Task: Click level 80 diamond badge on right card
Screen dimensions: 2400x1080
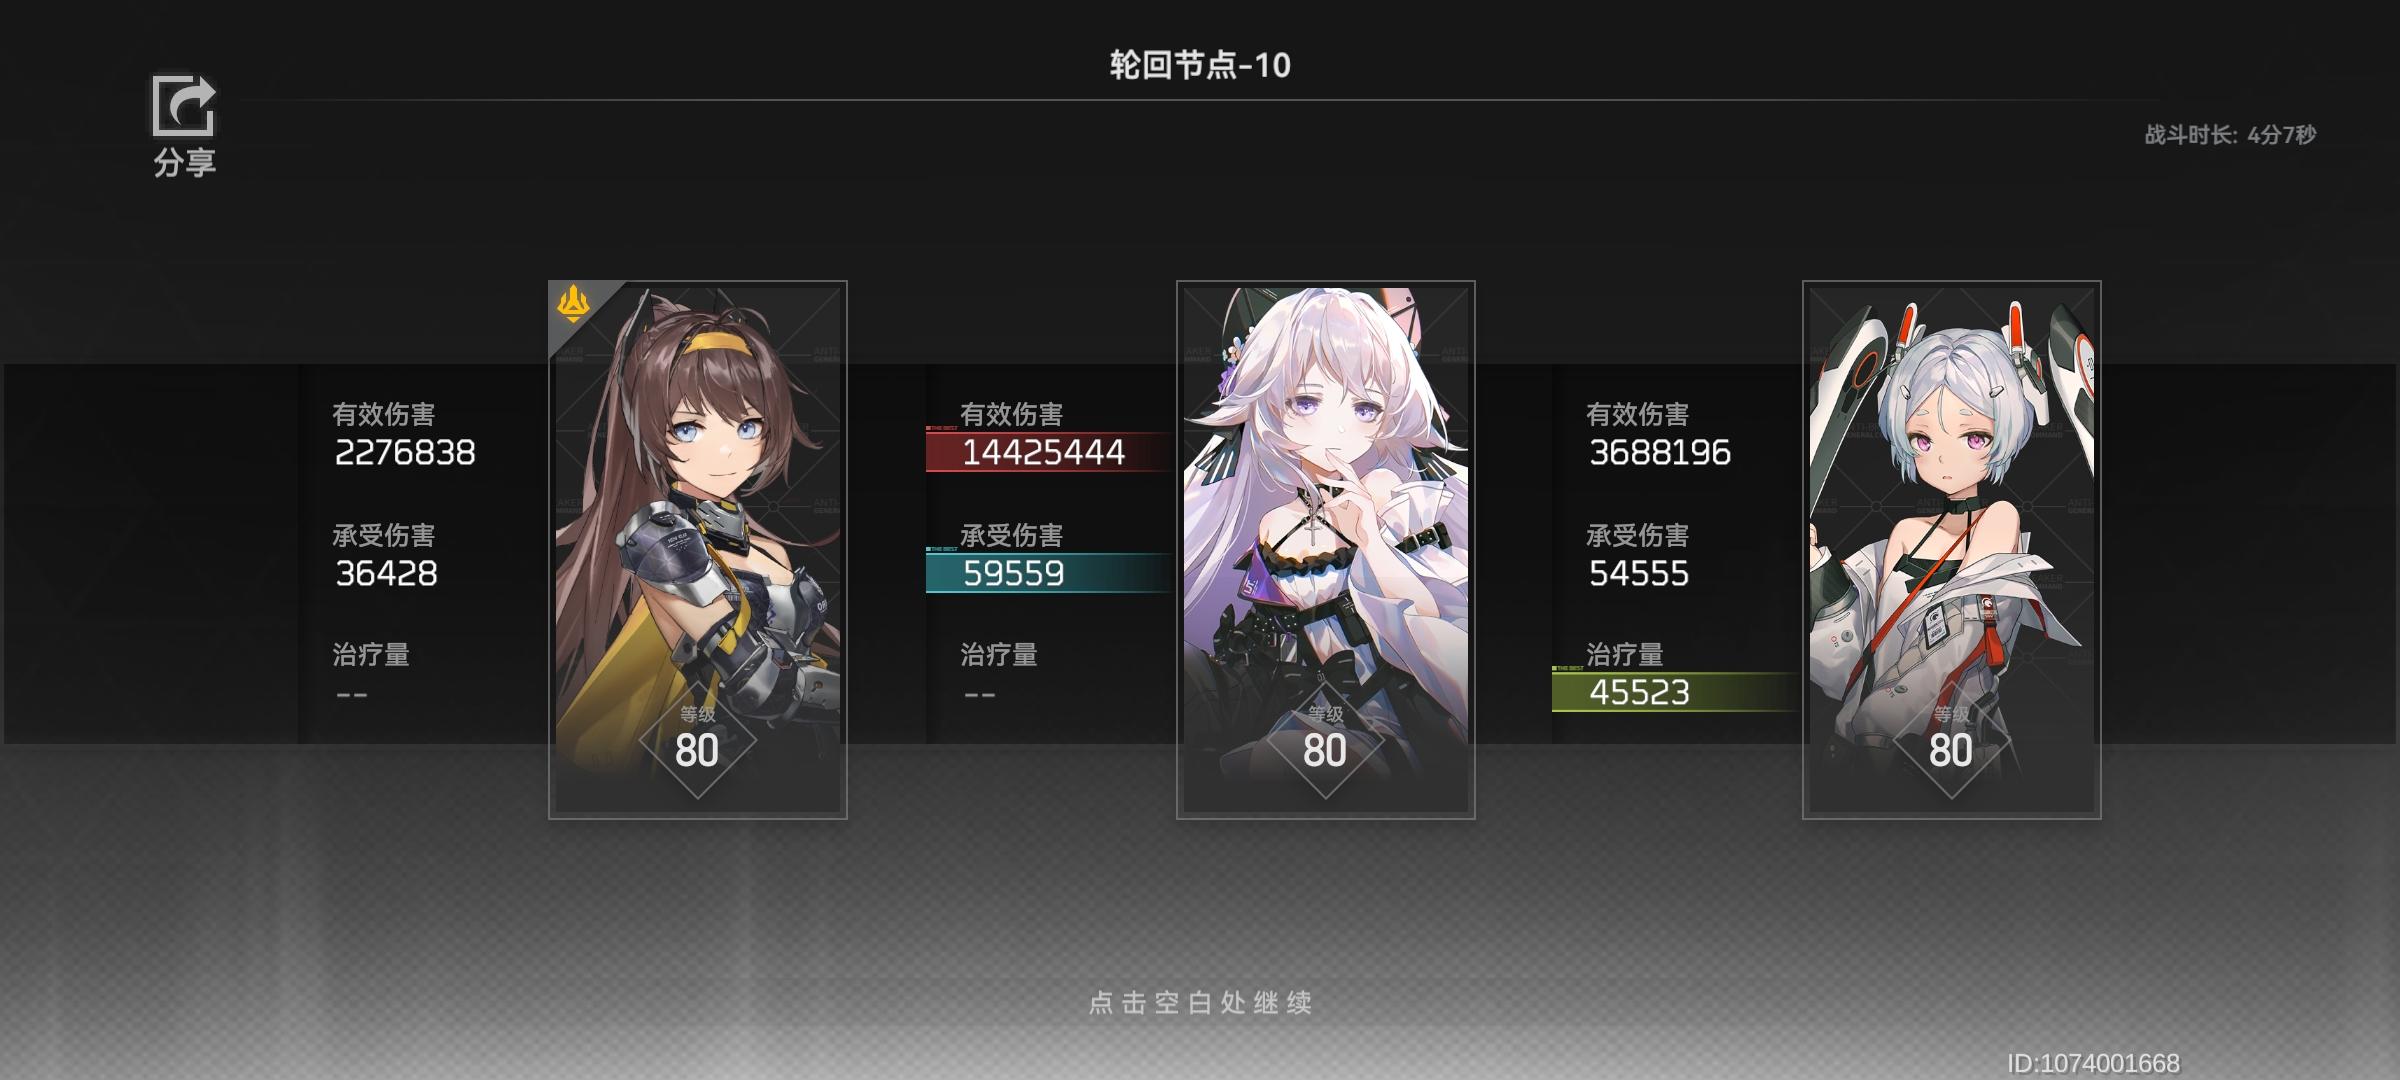Action: coord(1951,741)
